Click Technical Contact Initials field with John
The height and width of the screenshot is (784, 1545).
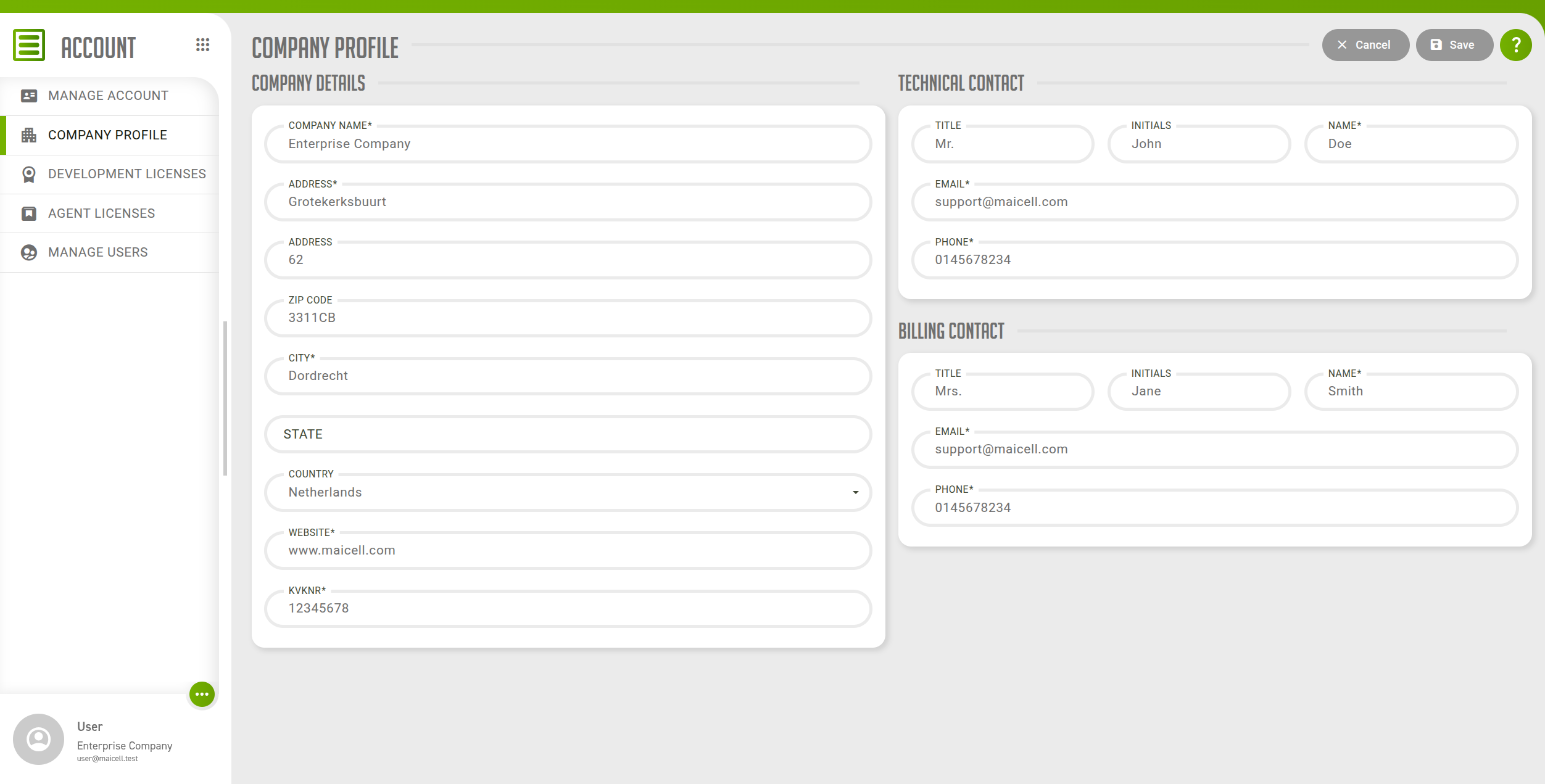tap(1199, 144)
